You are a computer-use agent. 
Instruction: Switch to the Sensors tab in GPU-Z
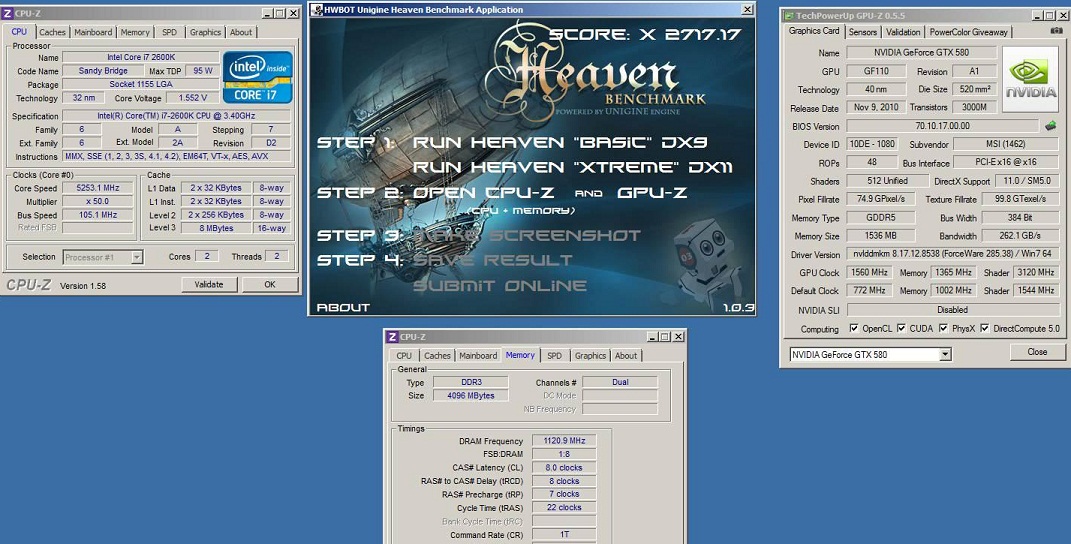pyautogui.click(x=862, y=32)
